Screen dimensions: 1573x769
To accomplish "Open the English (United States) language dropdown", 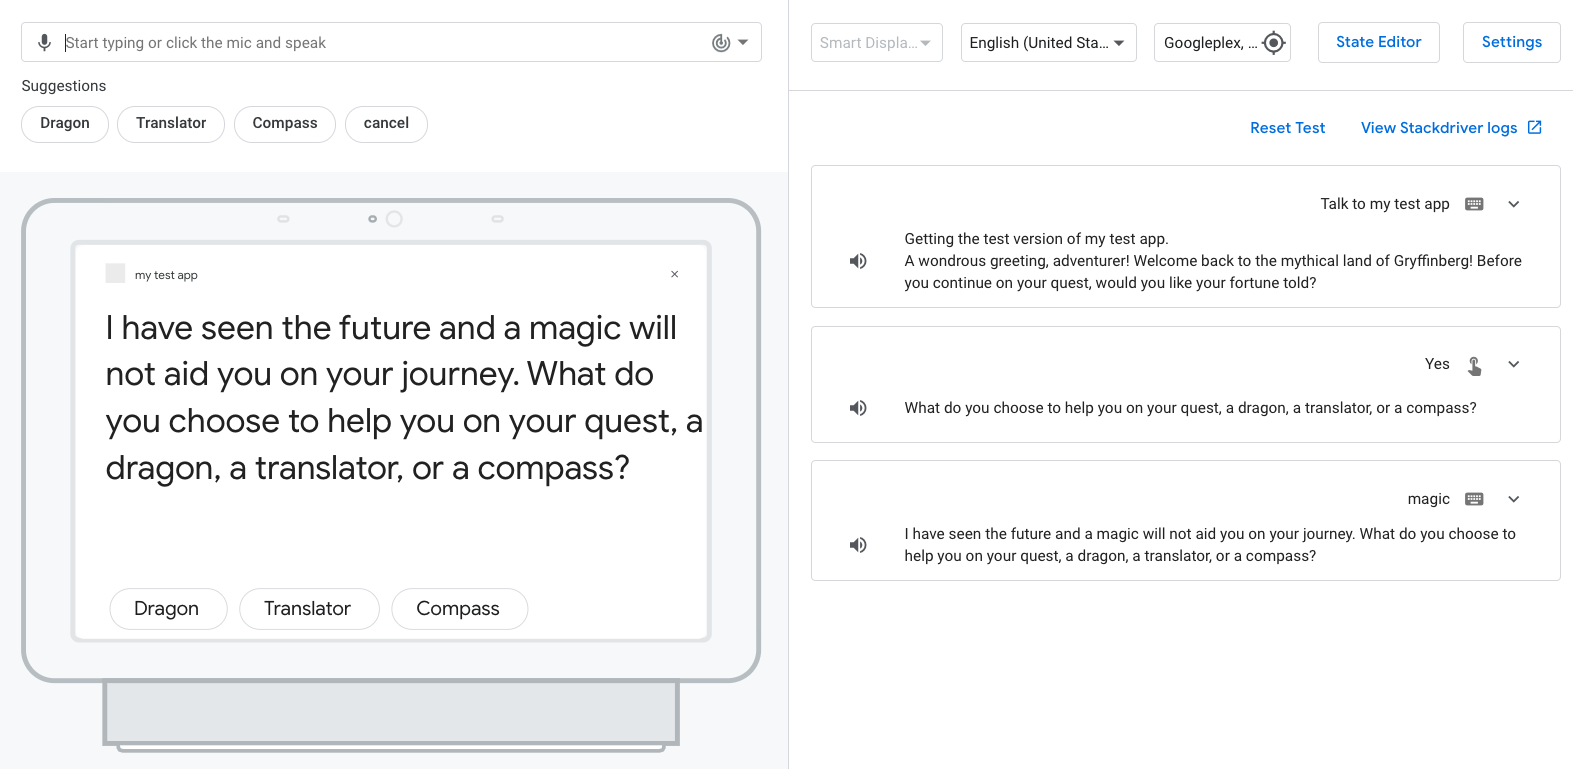I will 1047,43.
